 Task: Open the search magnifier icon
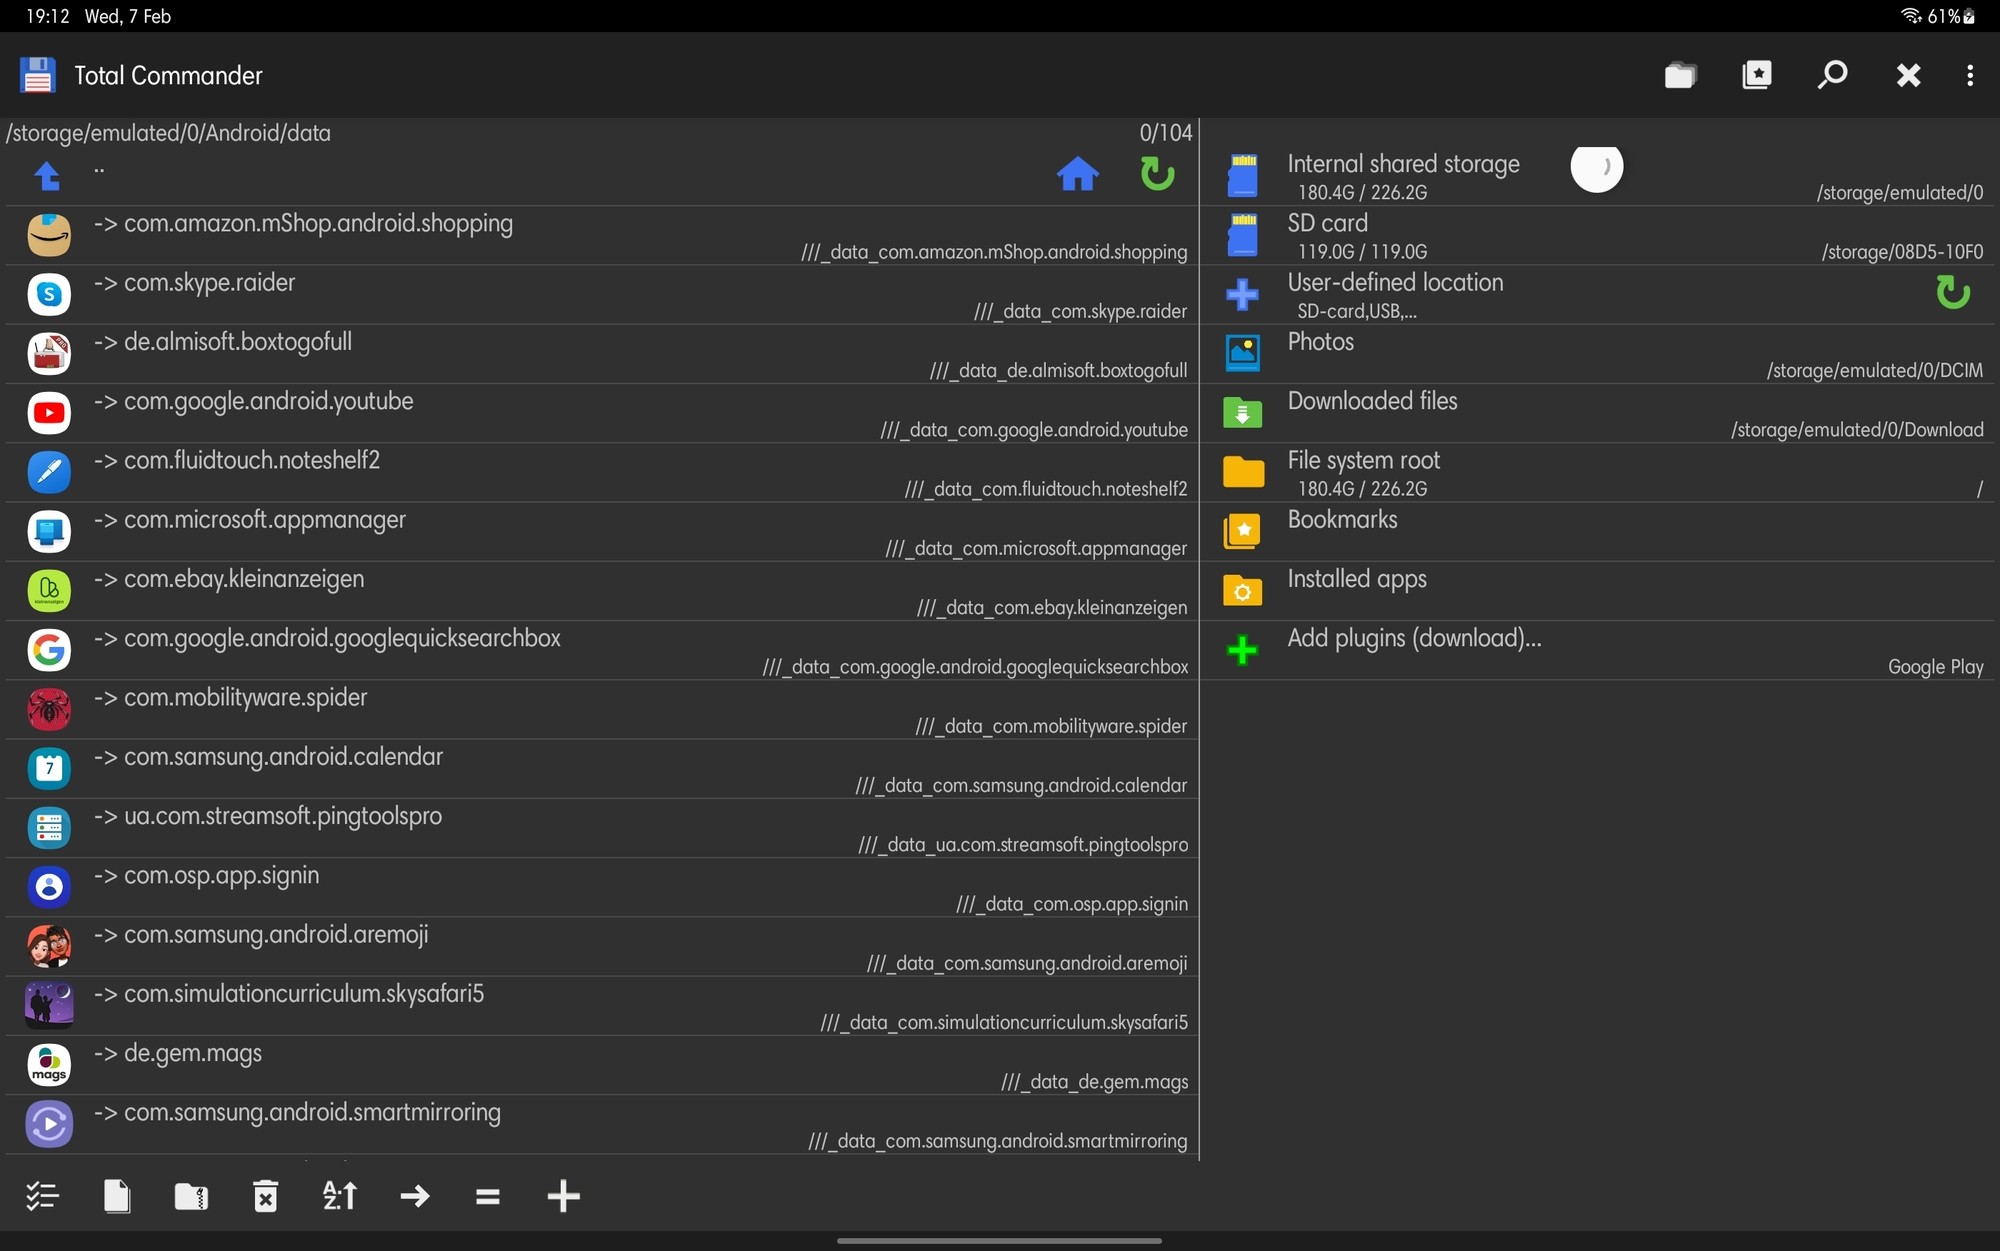[x=1832, y=75]
